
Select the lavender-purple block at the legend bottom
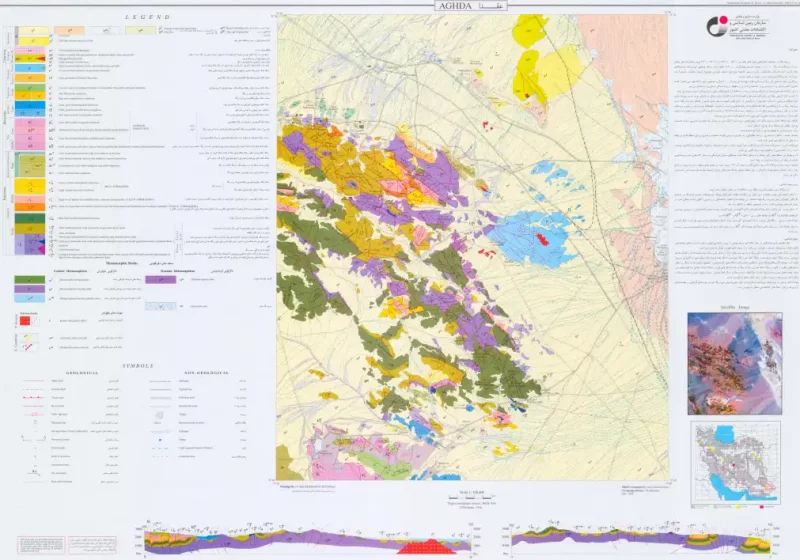pos(30,244)
